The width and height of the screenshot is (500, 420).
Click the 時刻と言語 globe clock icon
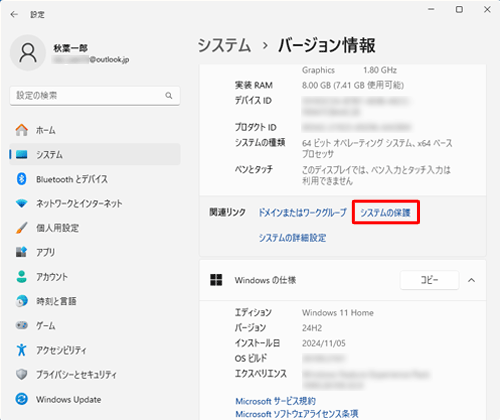pos(22,301)
